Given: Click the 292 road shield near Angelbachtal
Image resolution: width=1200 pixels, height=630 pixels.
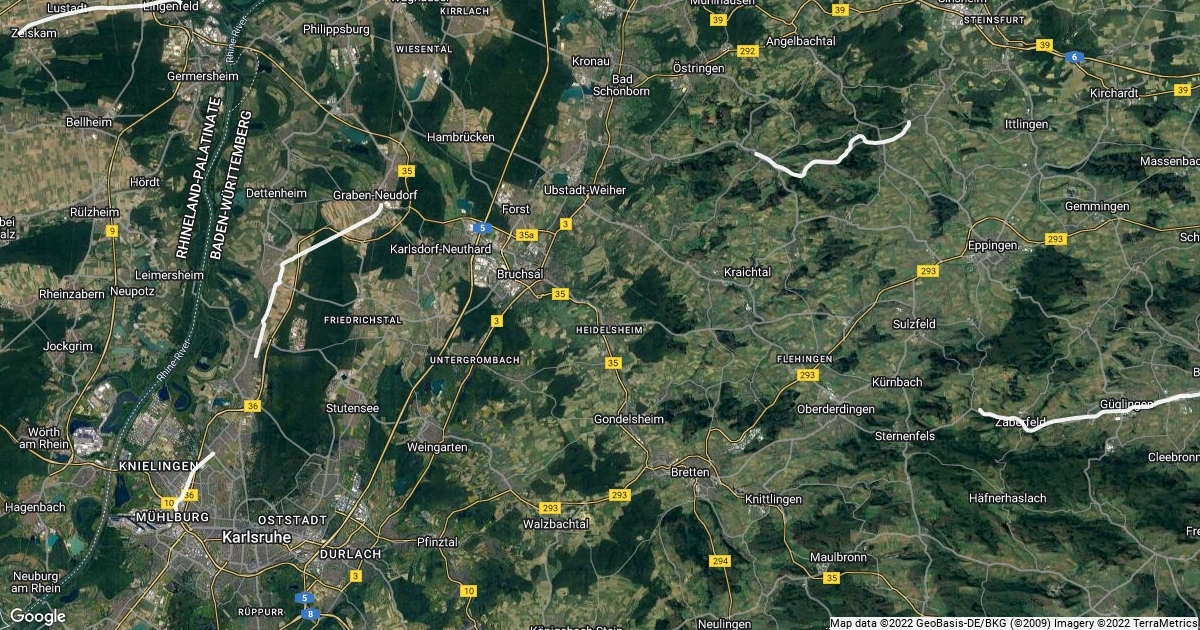Looking at the screenshot, I should coord(746,50).
